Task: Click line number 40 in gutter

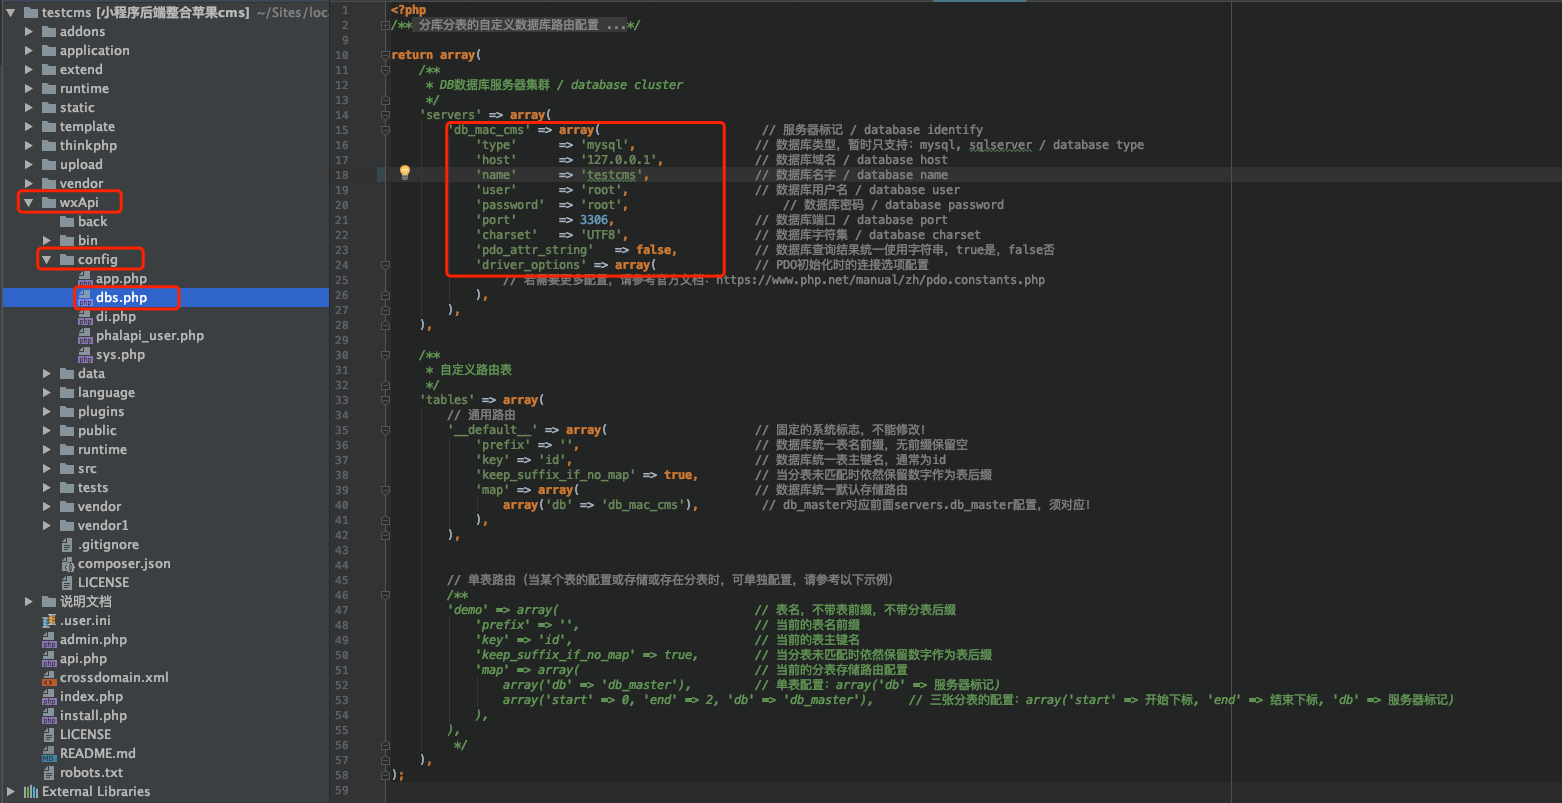Action: click(342, 505)
